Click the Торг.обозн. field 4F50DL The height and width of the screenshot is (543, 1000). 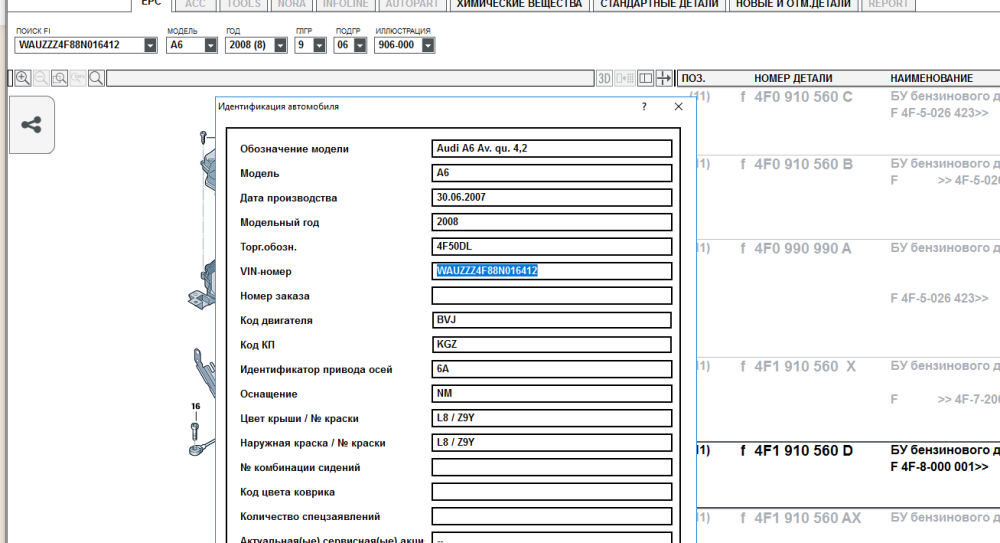point(552,246)
